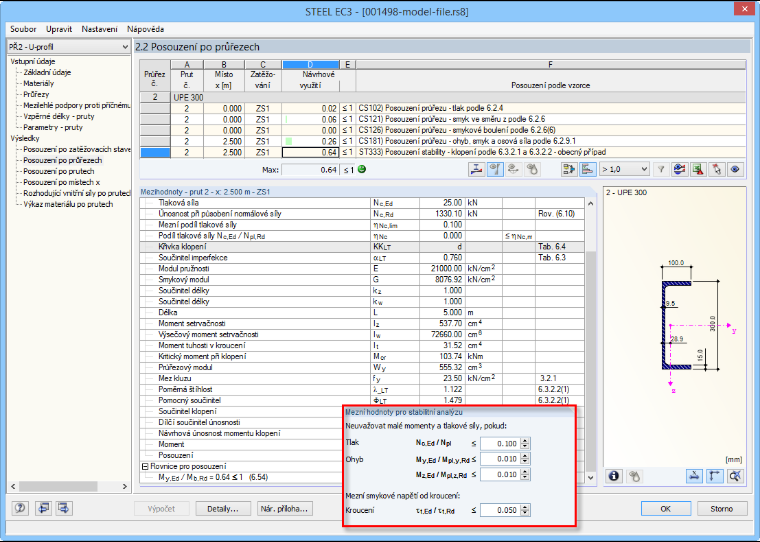Open Vzpěrné délky - pruty

59,116
